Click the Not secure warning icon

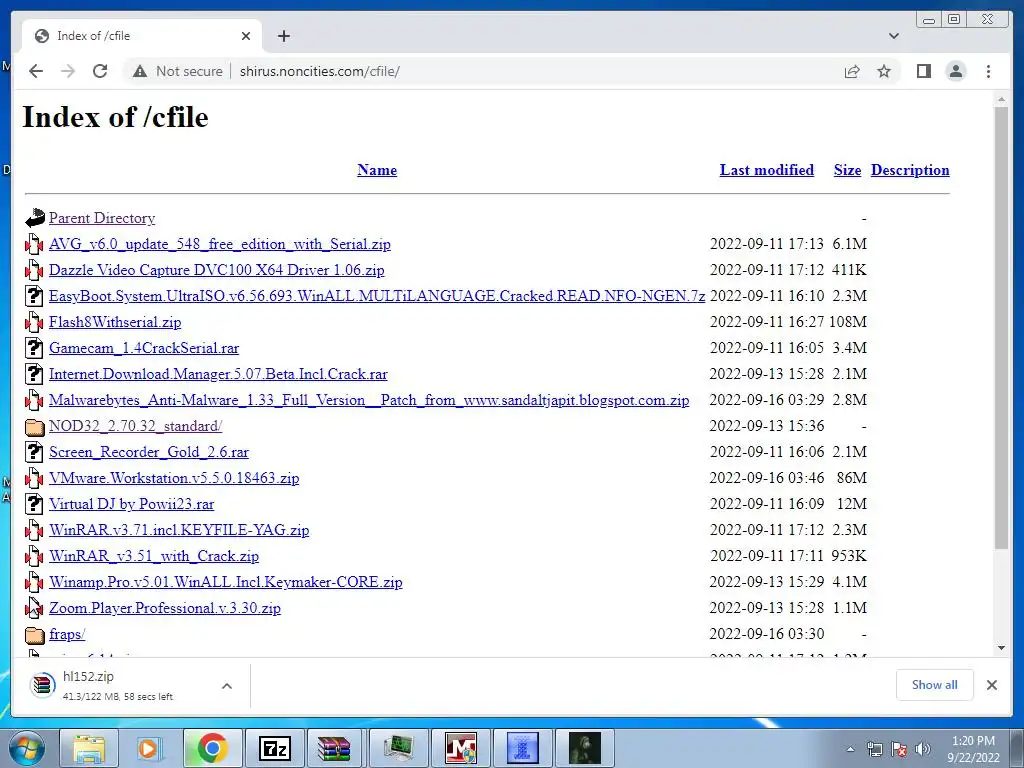click(140, 71)
